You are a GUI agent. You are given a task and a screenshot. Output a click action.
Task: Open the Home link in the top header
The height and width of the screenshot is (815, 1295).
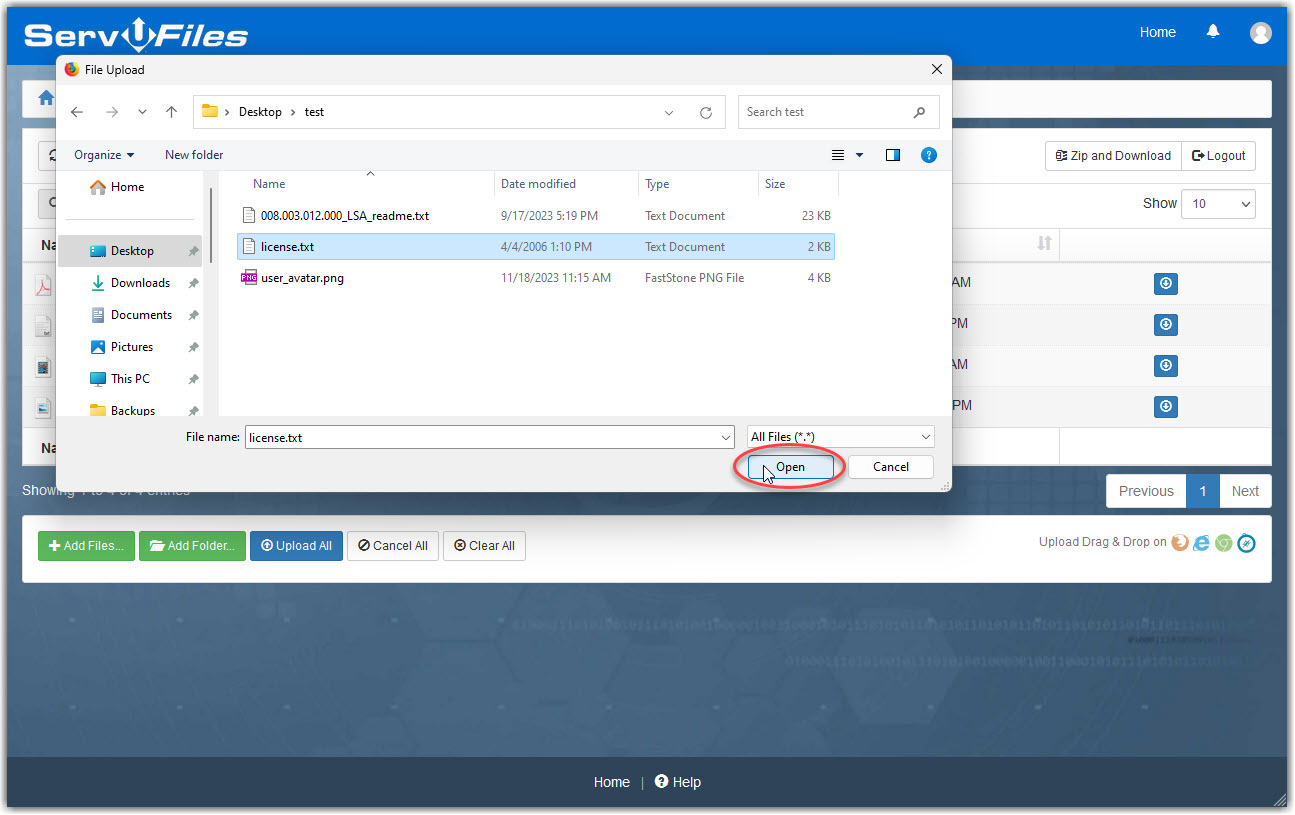(1157, 32)
